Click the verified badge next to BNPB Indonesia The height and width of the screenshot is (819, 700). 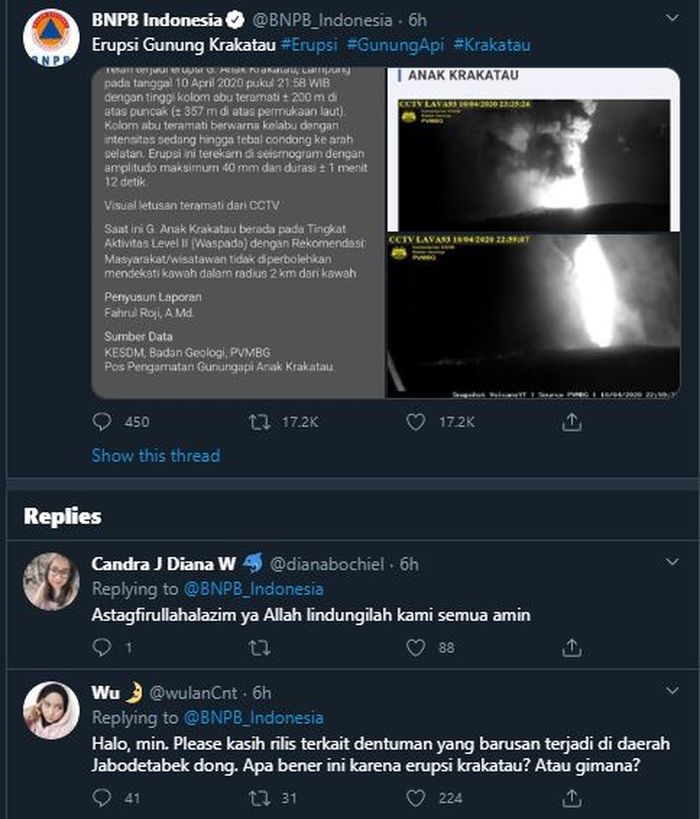pyautogui.click(x=235, y=17)
